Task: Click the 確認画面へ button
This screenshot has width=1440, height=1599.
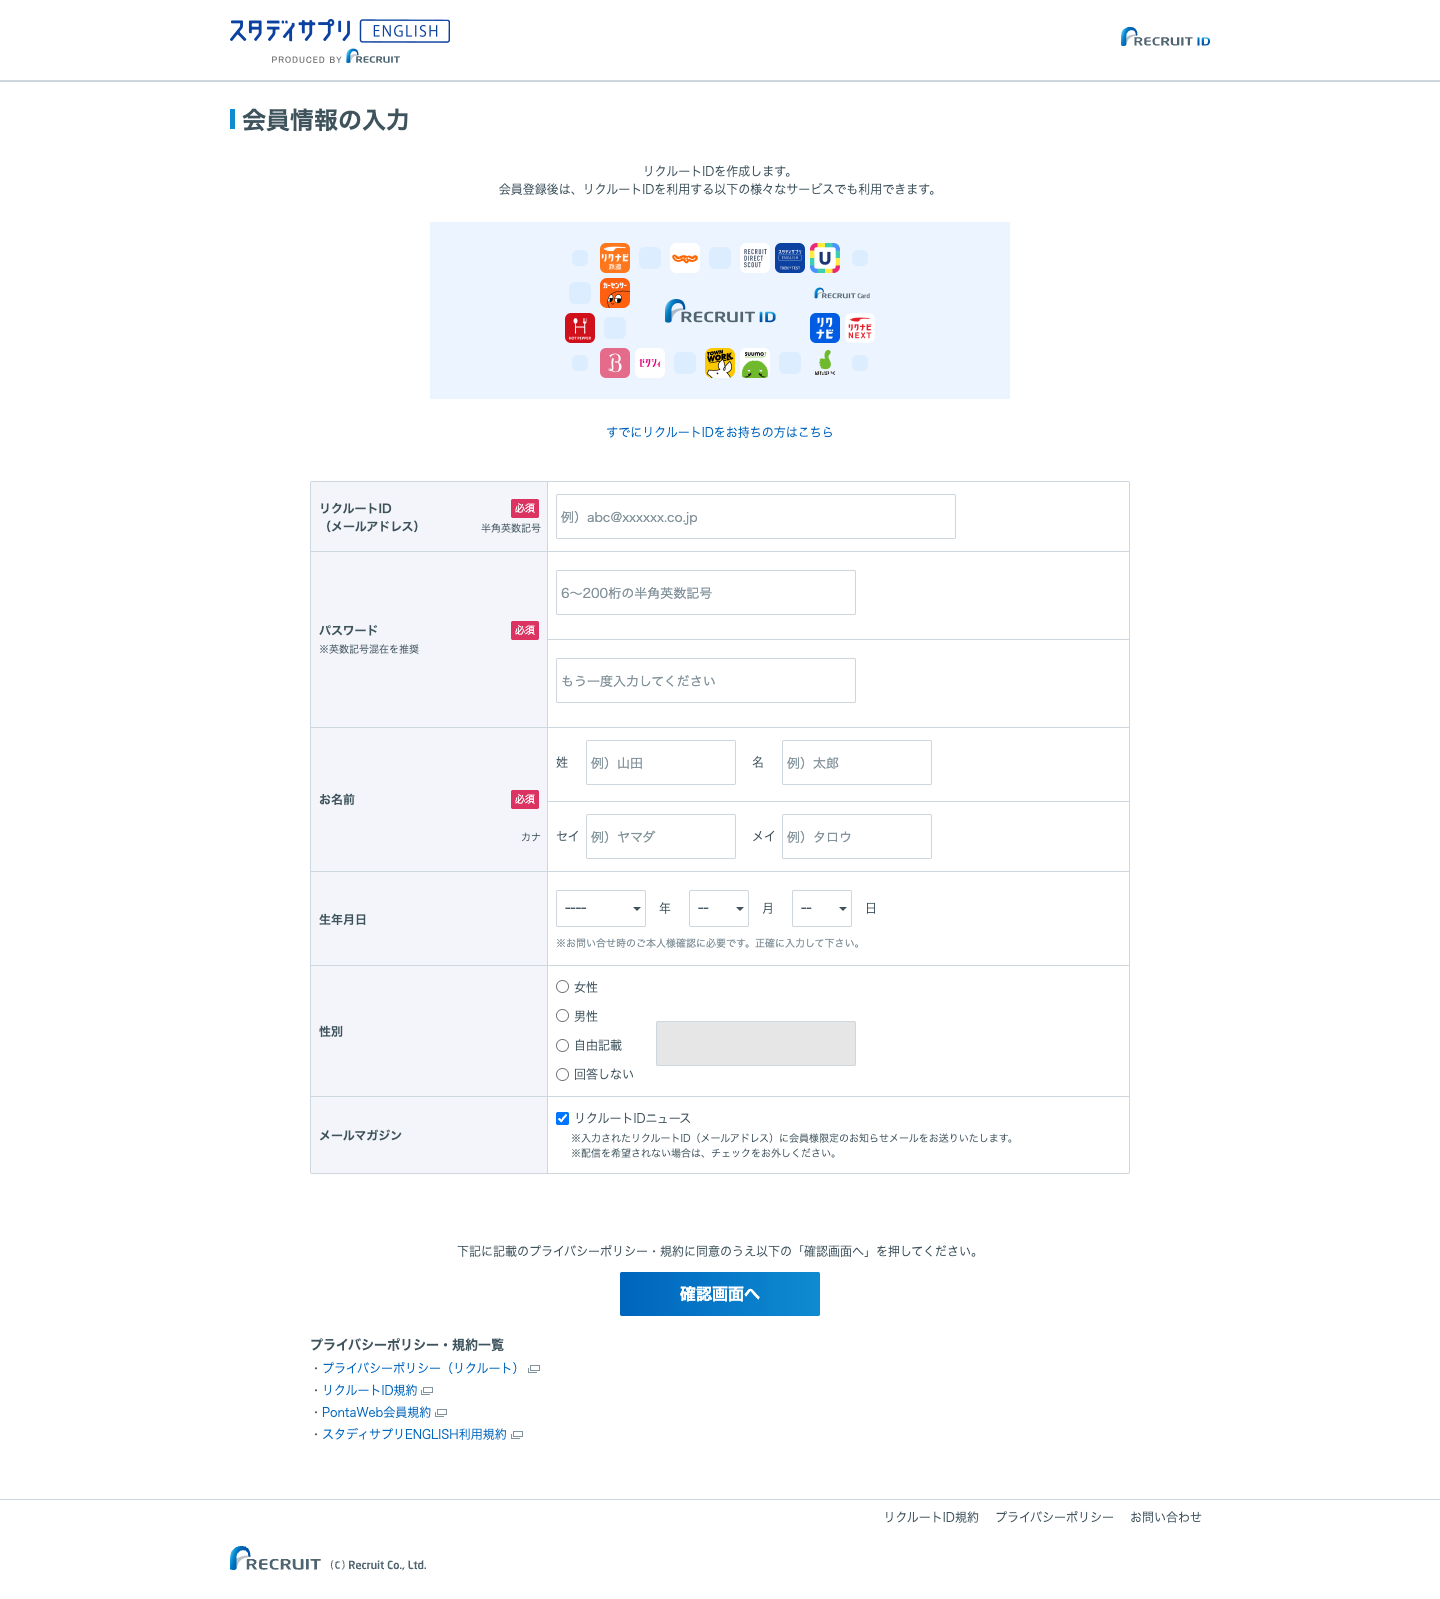Action: pyautogui.click(x=720, y=1294)
